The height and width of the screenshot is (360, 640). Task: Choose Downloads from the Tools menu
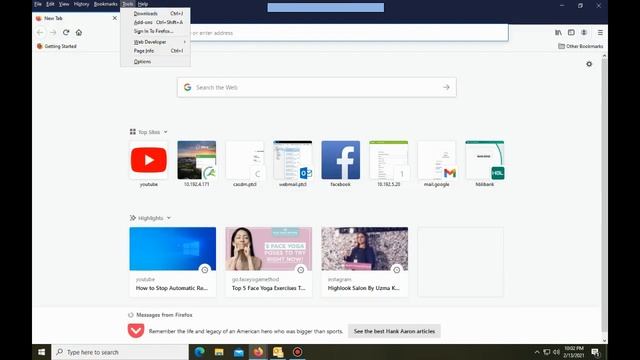(x=155, y=13)
